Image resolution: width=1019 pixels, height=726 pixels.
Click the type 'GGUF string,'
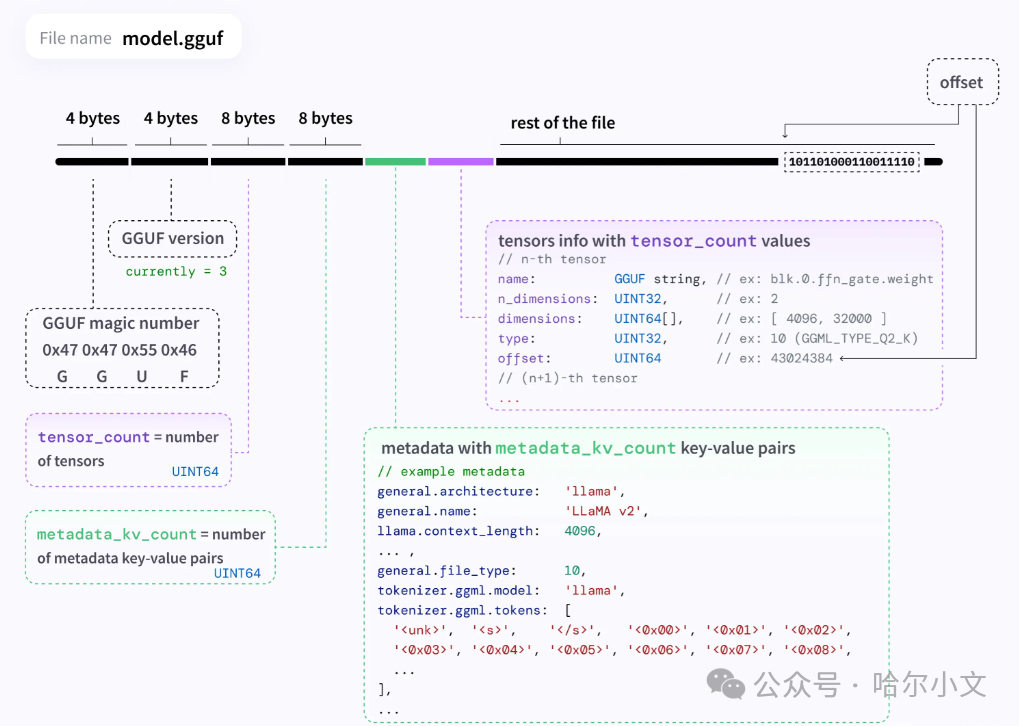[x=660, y=279]
